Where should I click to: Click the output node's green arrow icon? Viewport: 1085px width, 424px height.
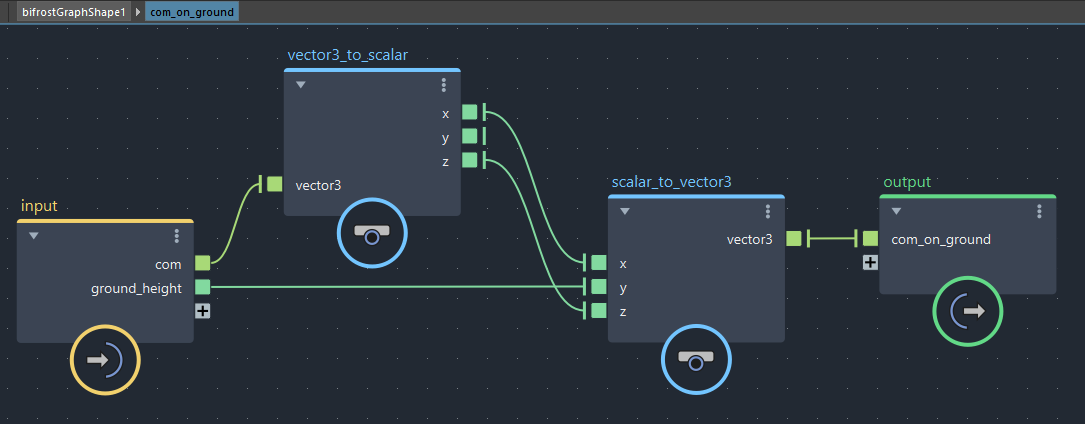[967, 311]
